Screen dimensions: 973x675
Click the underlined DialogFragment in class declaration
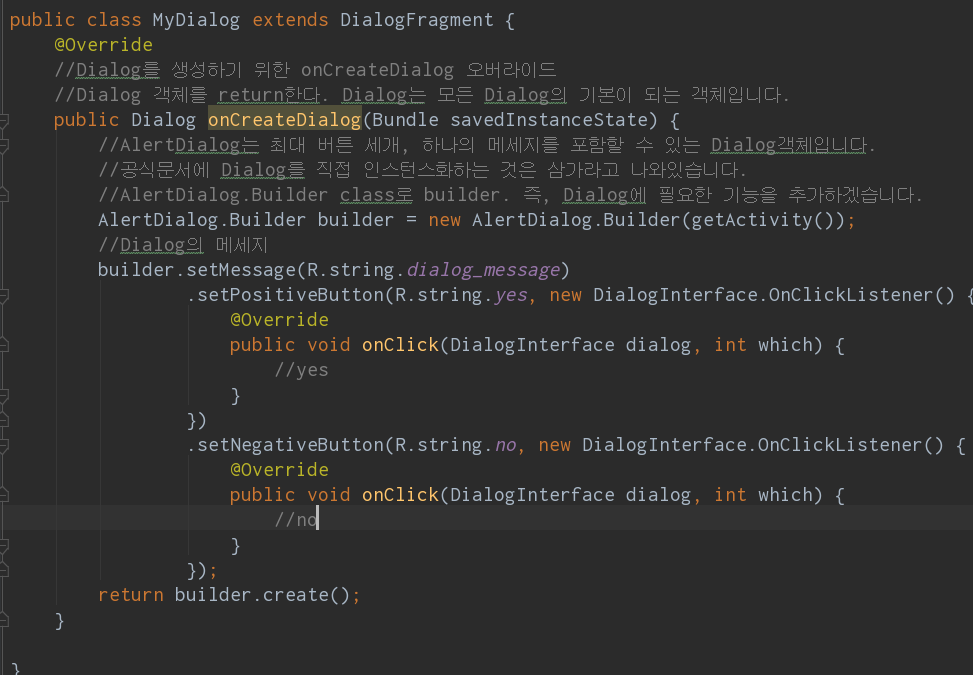tap(414, 19)
